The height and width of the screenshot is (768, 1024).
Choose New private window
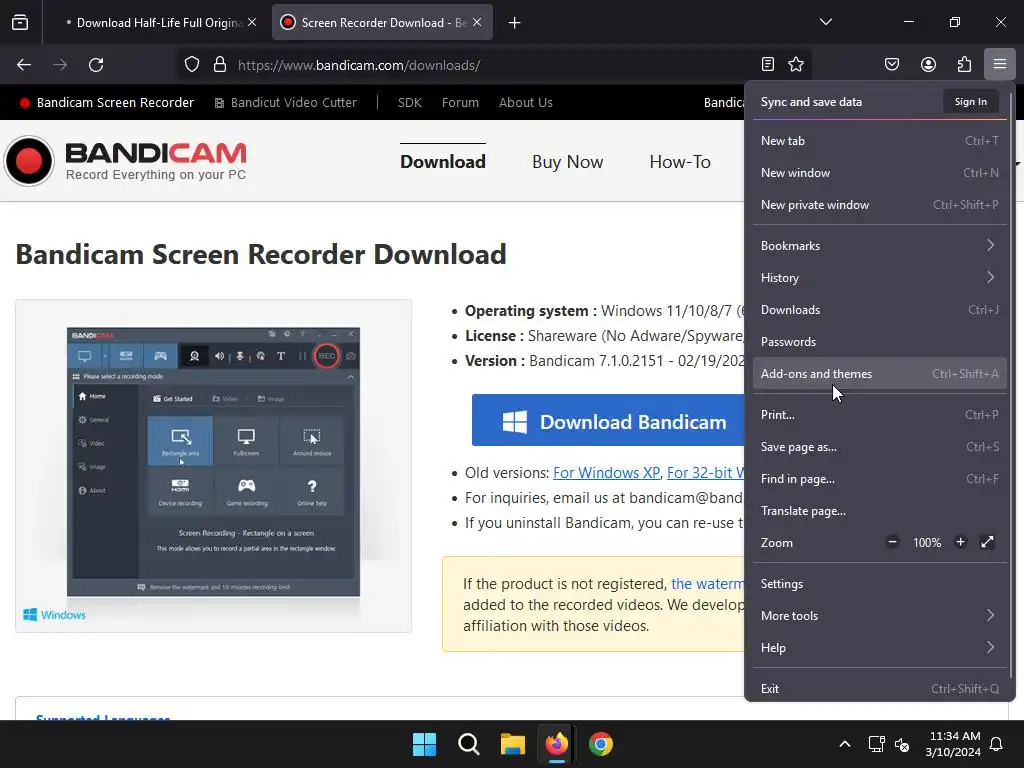(x=880, y=204)
